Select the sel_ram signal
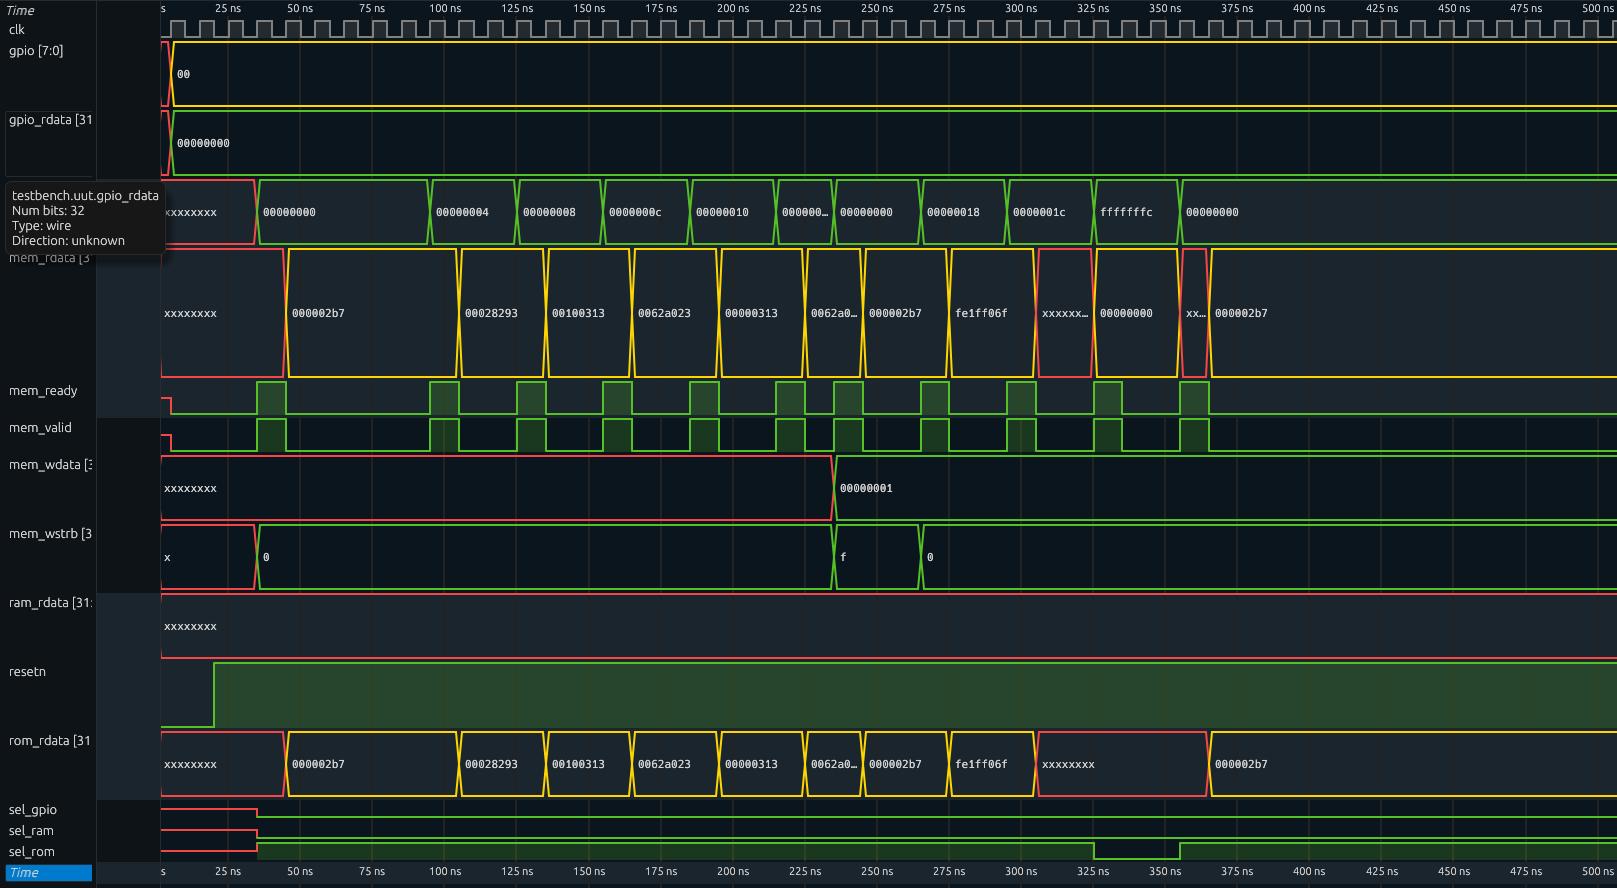This screenshot has width=1617, height=888. [31, 831]
